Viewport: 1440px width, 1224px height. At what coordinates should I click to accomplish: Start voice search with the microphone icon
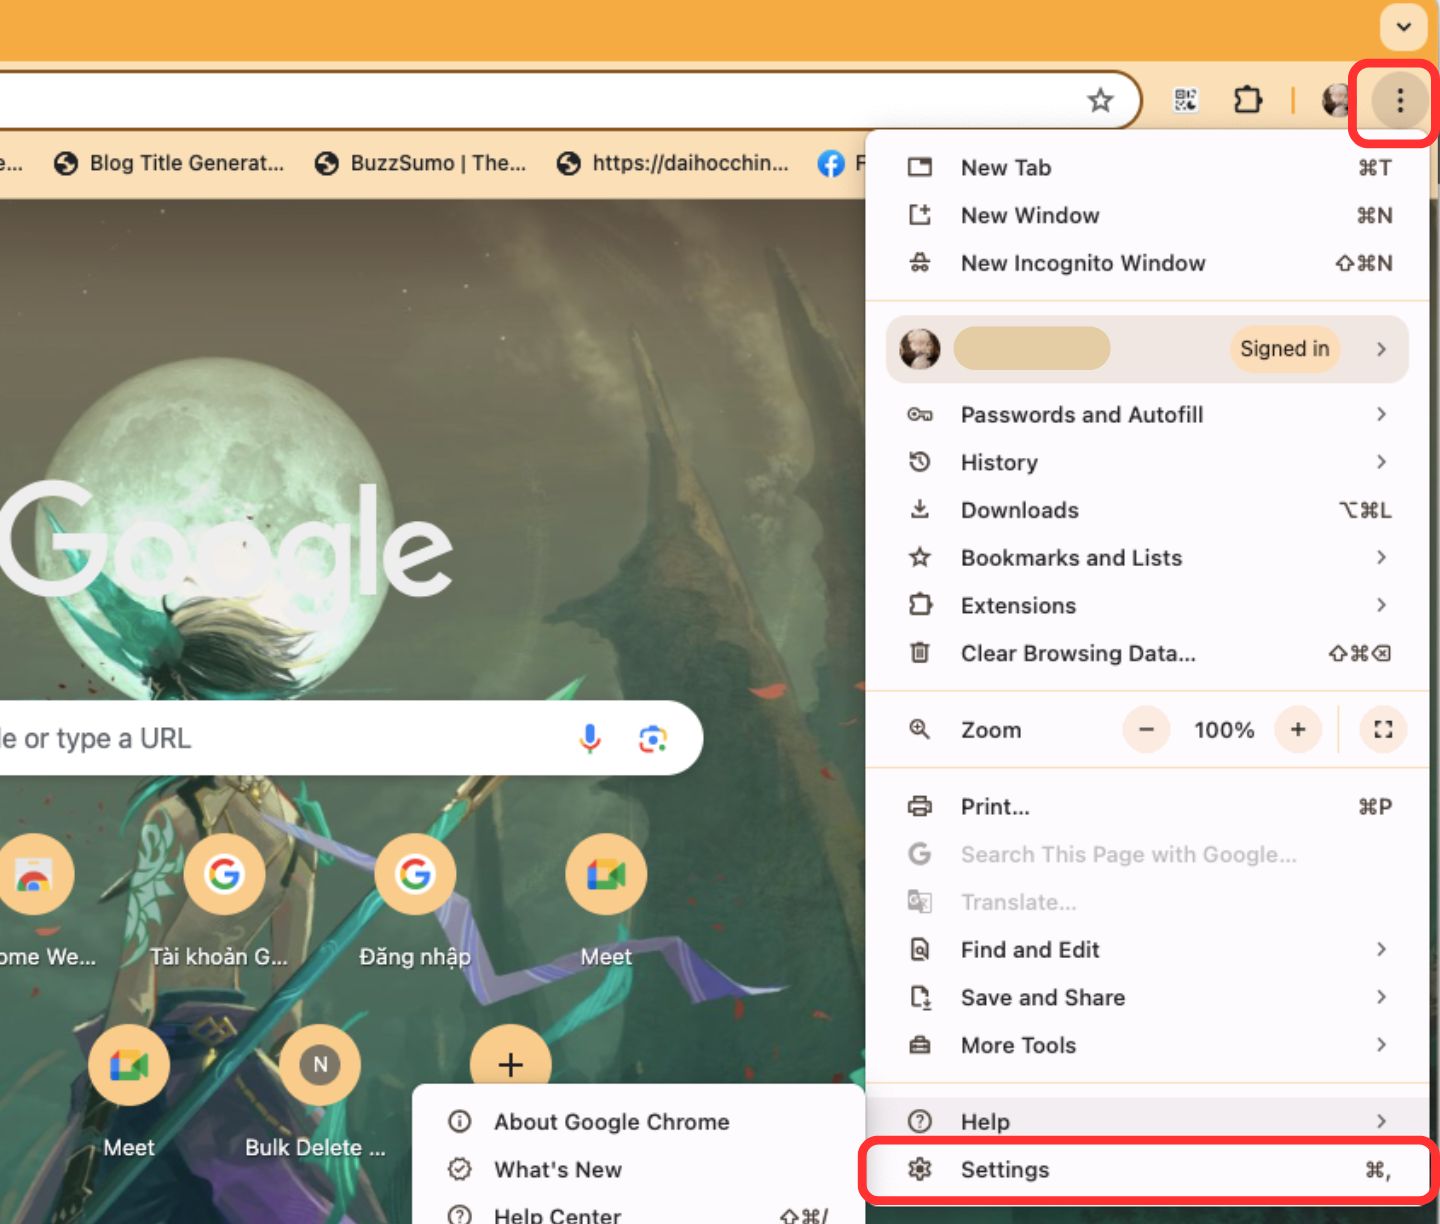point(590,738)
